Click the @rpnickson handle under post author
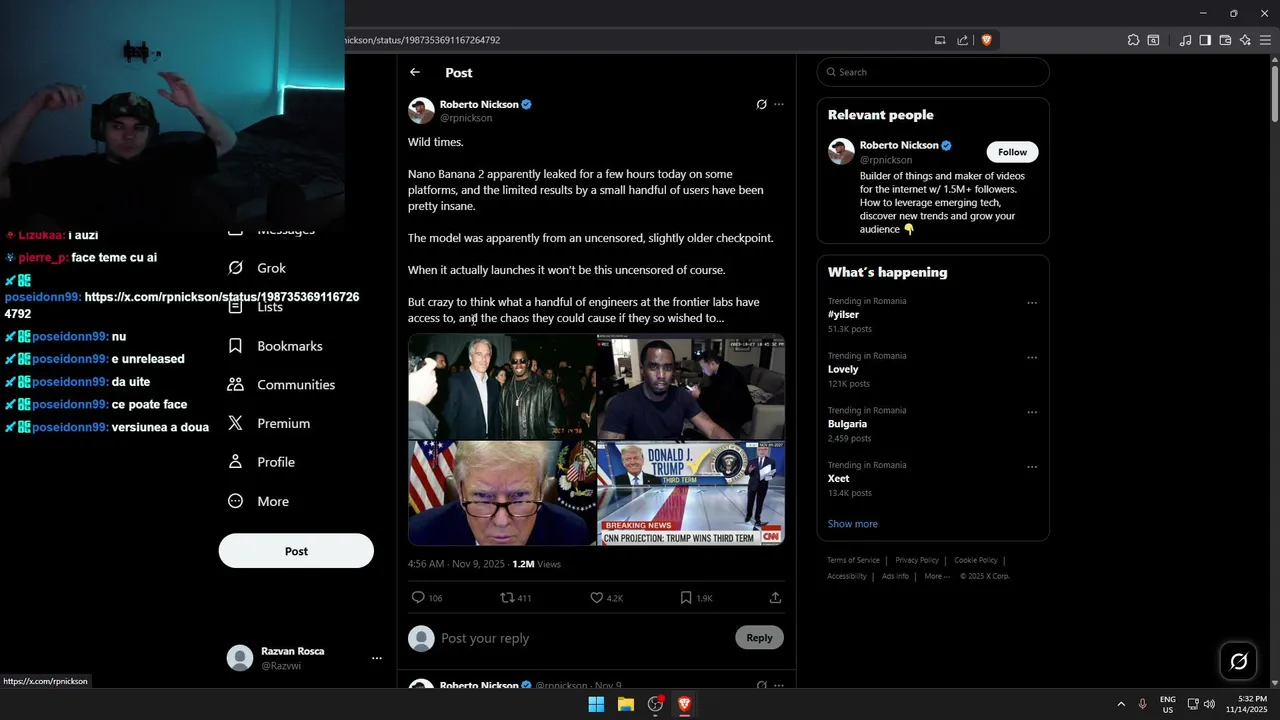This screenshot has width=1280, height=720. [x=466, y=118]
